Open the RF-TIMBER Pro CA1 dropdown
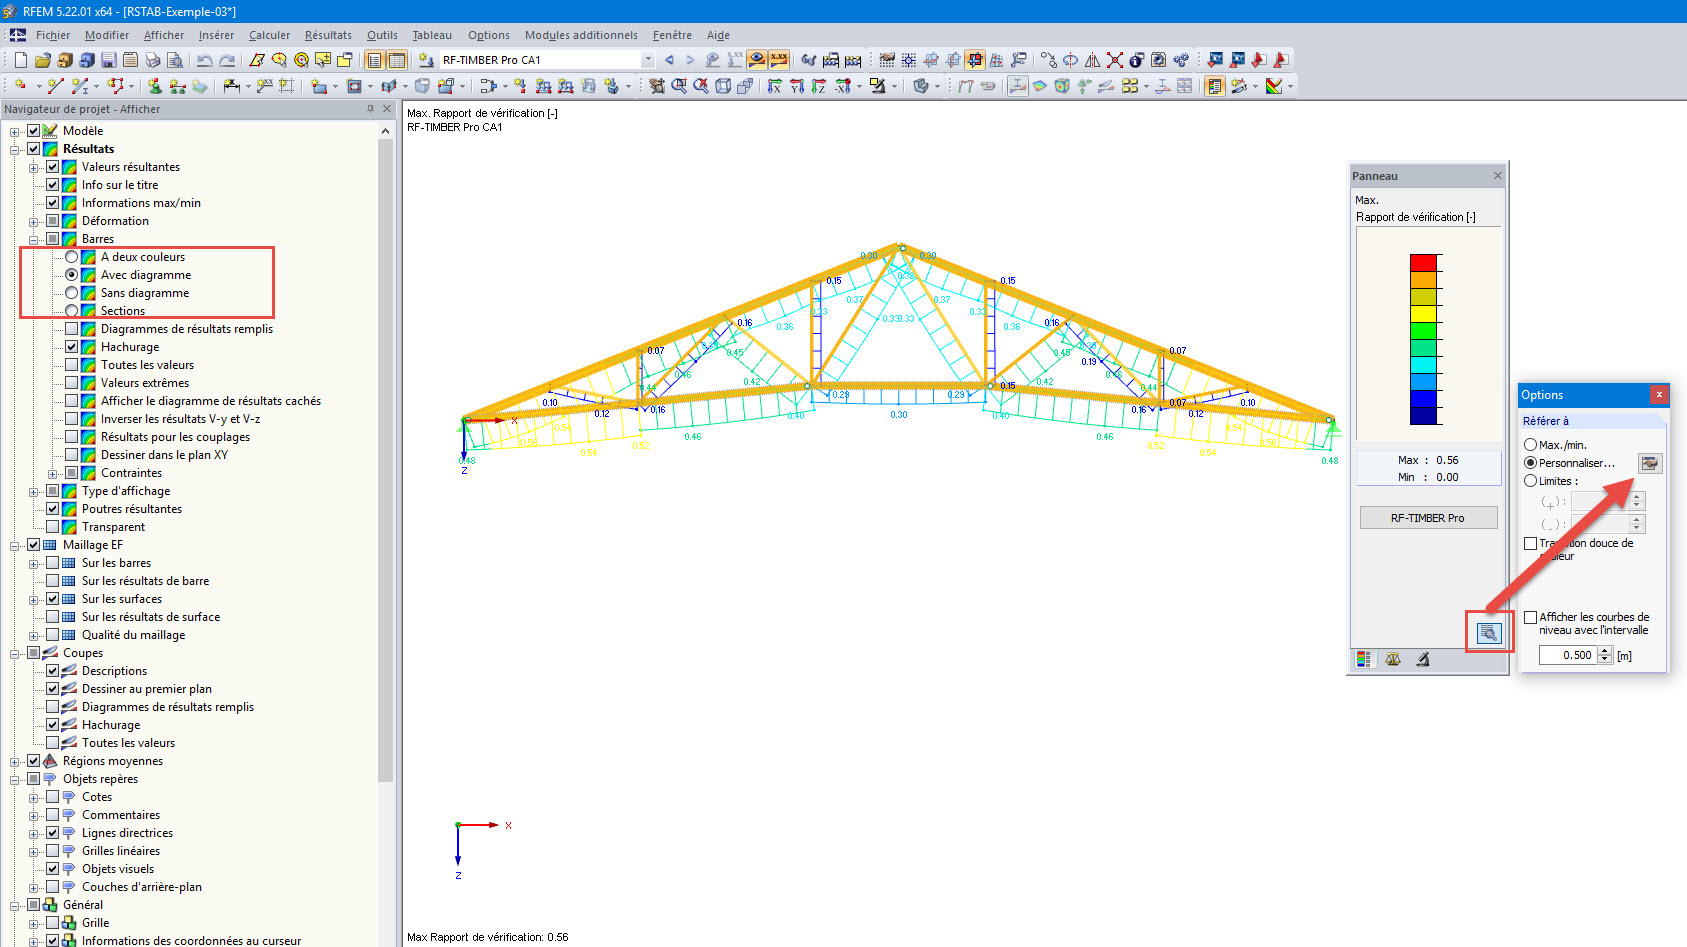1687x947 pixels. (x=648, y=60)
